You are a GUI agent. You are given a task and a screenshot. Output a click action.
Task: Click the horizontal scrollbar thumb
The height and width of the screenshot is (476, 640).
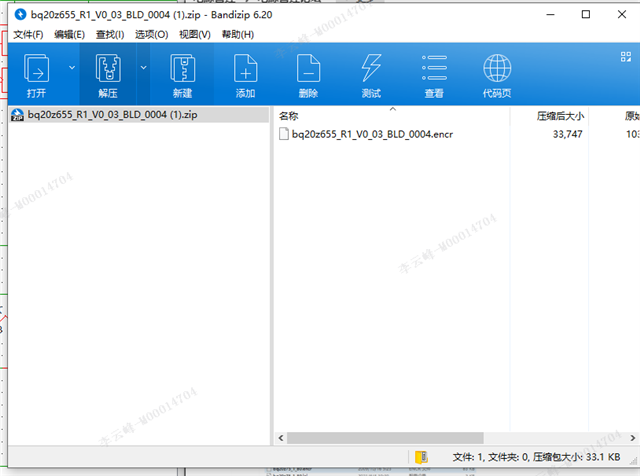385,438
